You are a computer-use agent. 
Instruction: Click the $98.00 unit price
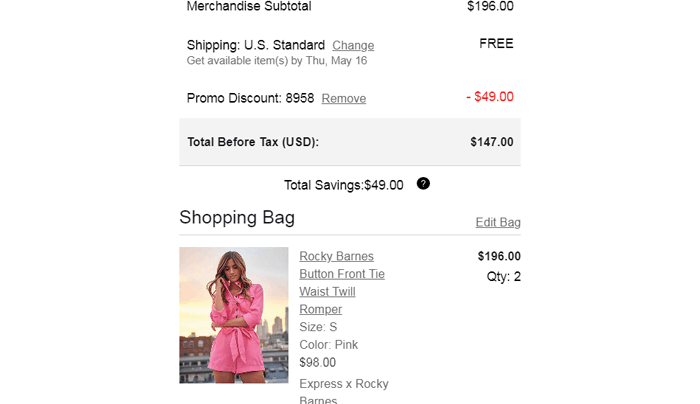318,363
